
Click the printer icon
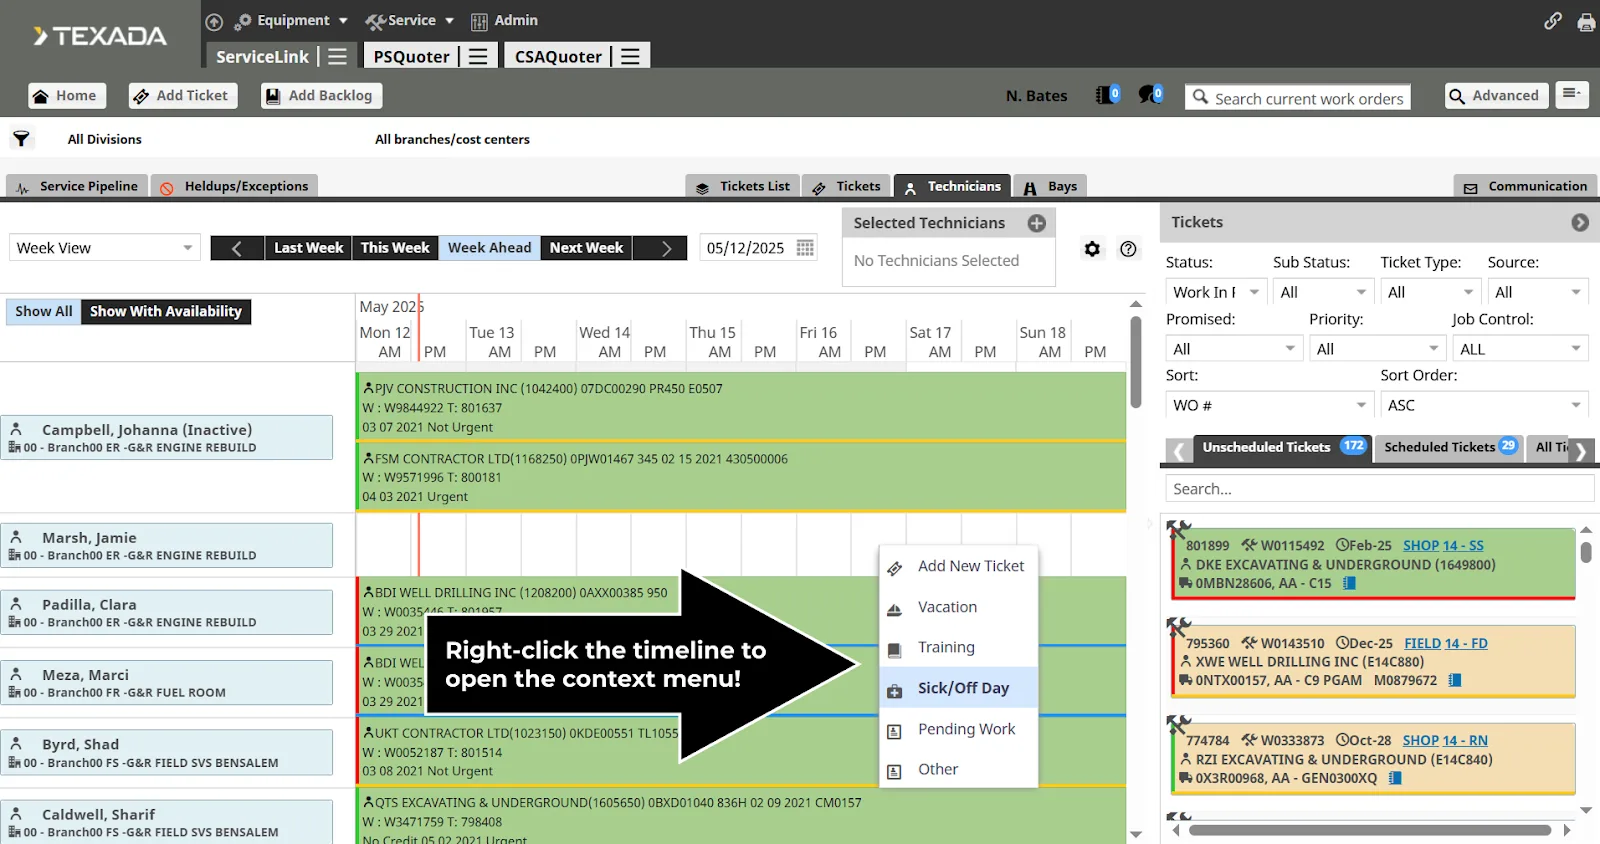click(x=1586, y=22)
